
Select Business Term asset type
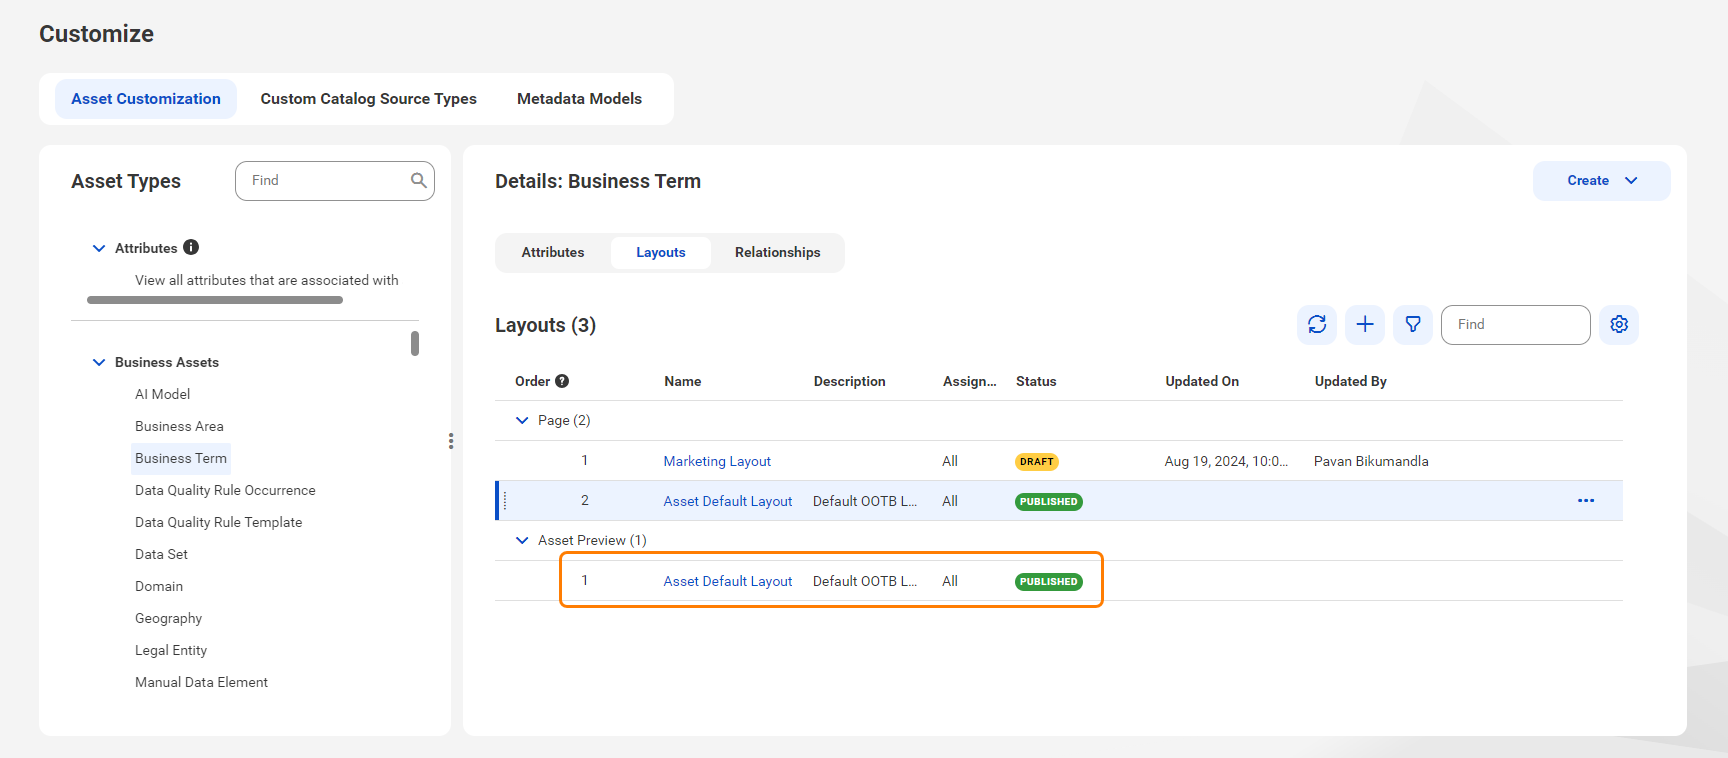[x=181, y=458]
